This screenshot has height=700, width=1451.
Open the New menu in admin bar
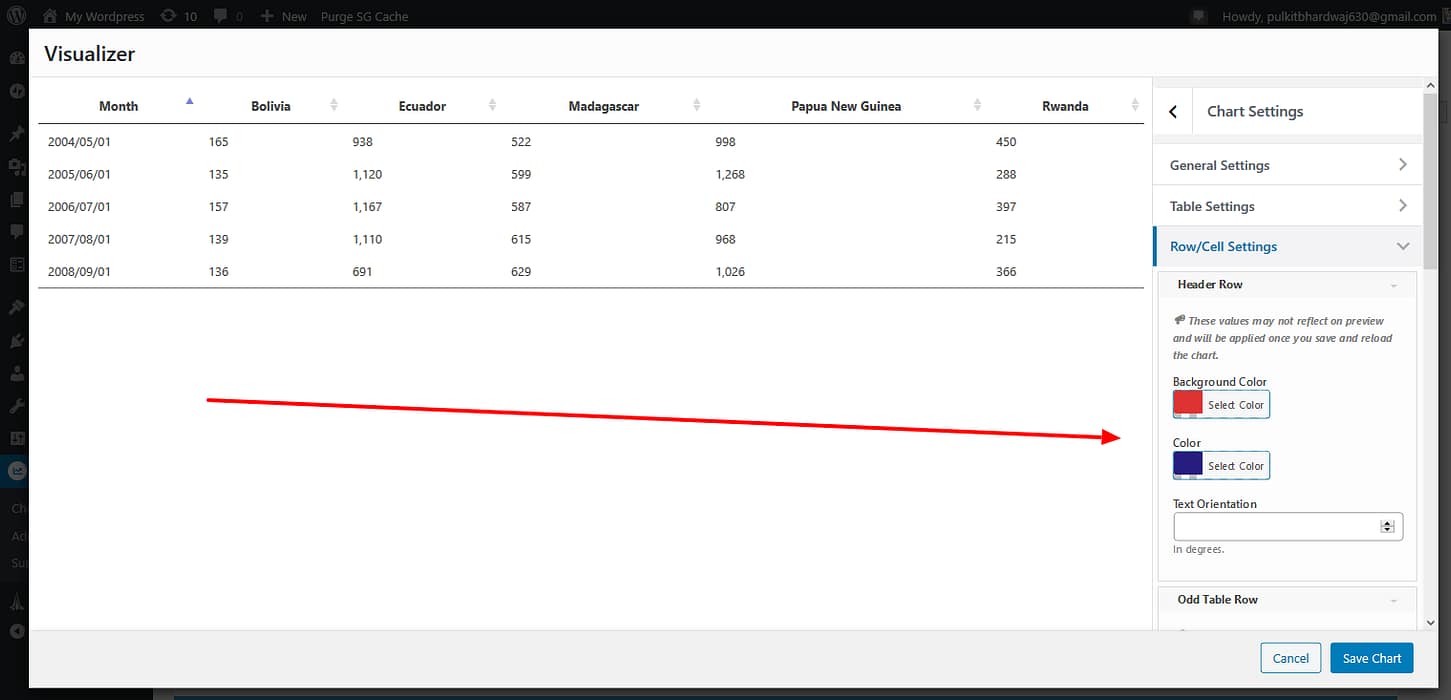[283, 16]
